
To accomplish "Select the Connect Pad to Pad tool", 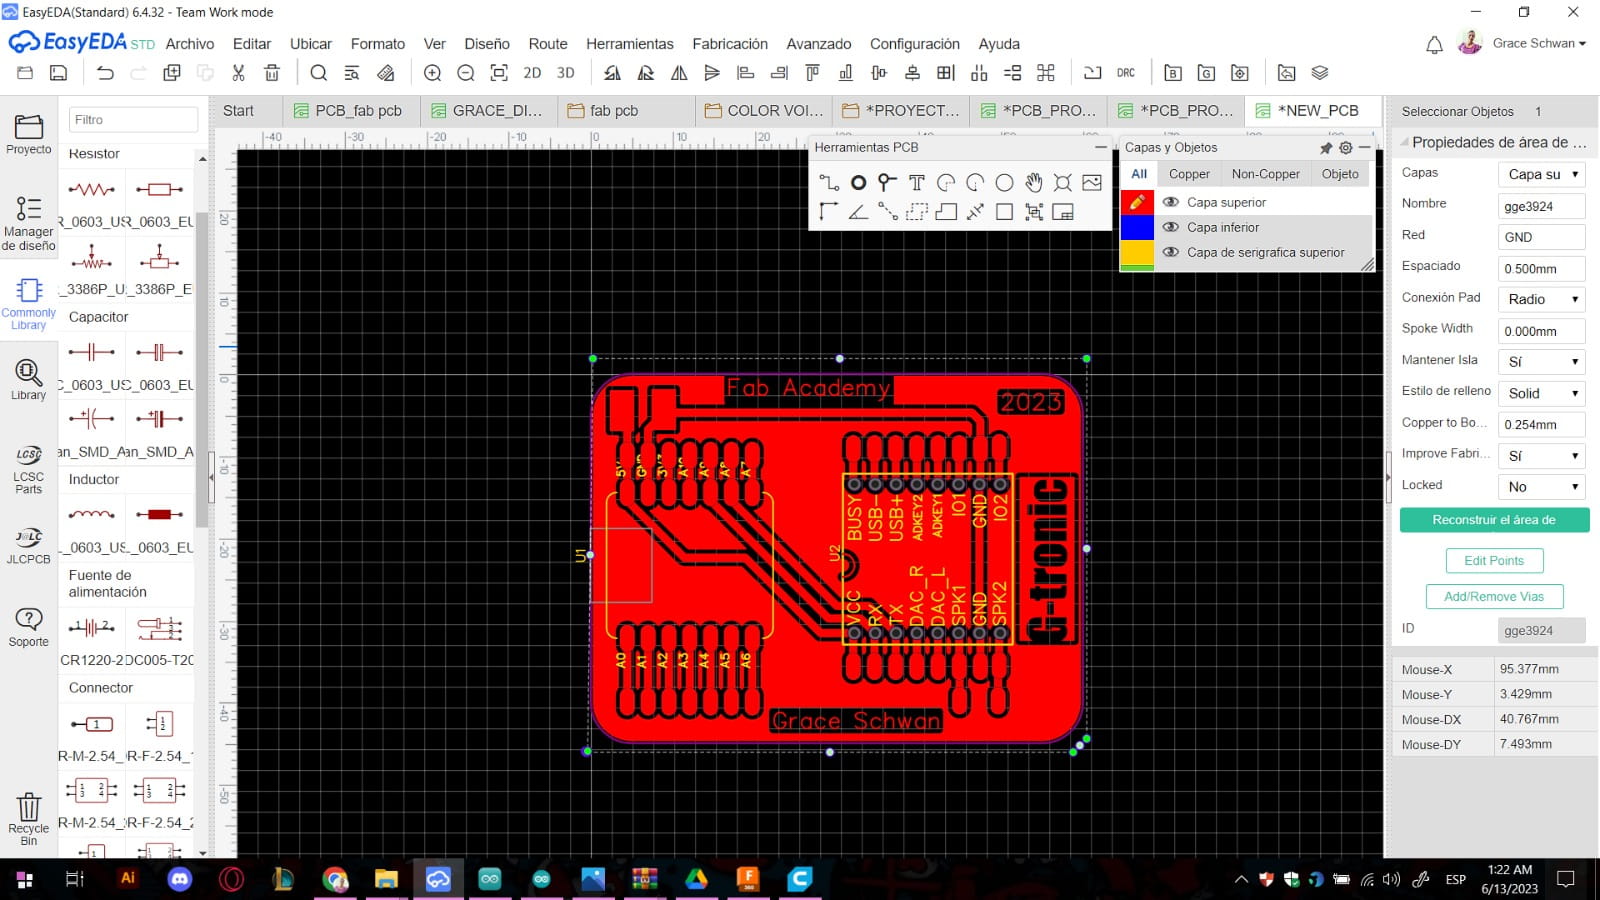I will 887,211.
